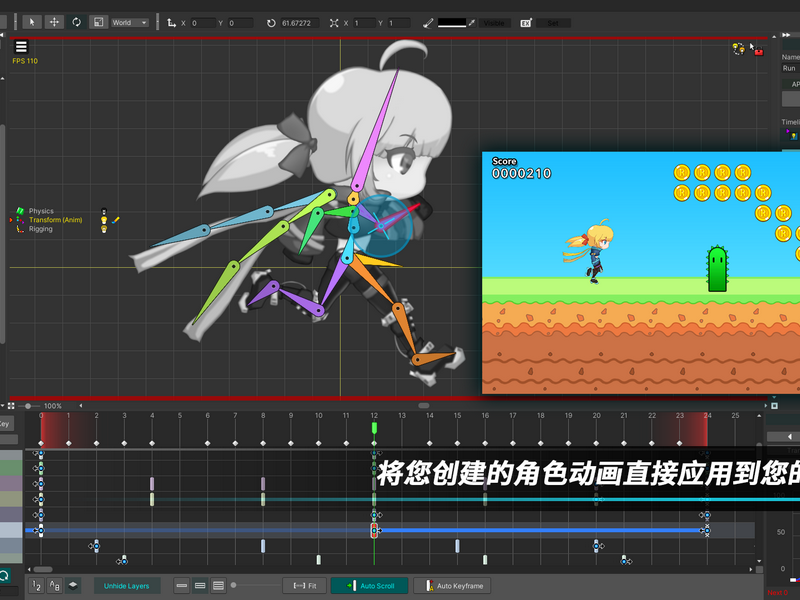The height and width of the screenshot is (600, 800).
Task: Click the position Y input field
Action: coord(240,23)
